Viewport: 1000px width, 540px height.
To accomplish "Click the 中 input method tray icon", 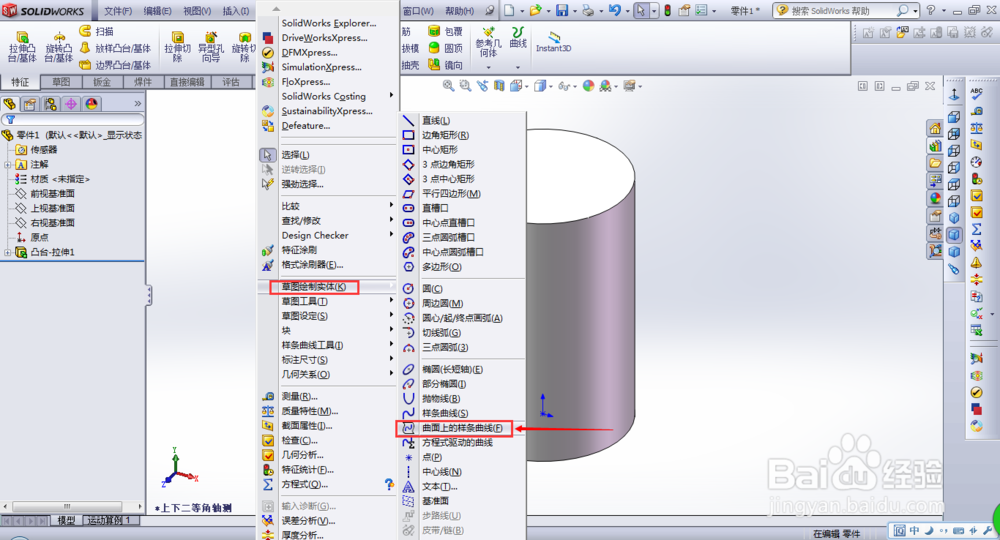I will coord(915,530).
